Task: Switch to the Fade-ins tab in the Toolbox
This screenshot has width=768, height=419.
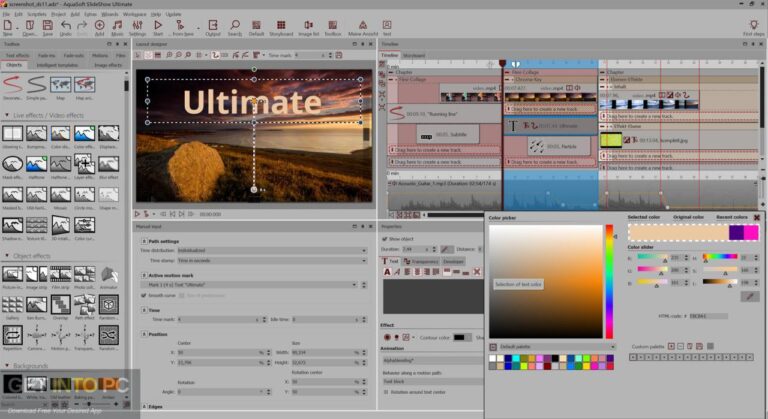Action: pos(47,55)
